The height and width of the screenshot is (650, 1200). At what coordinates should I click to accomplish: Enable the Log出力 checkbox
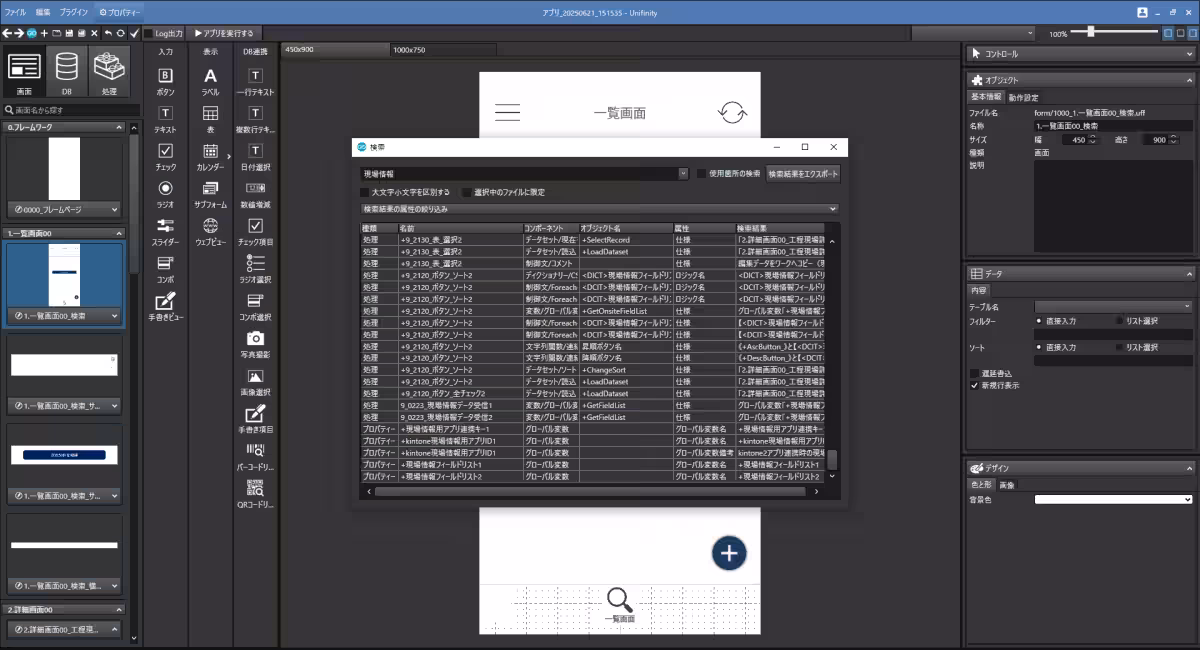[x=149, y=33]
